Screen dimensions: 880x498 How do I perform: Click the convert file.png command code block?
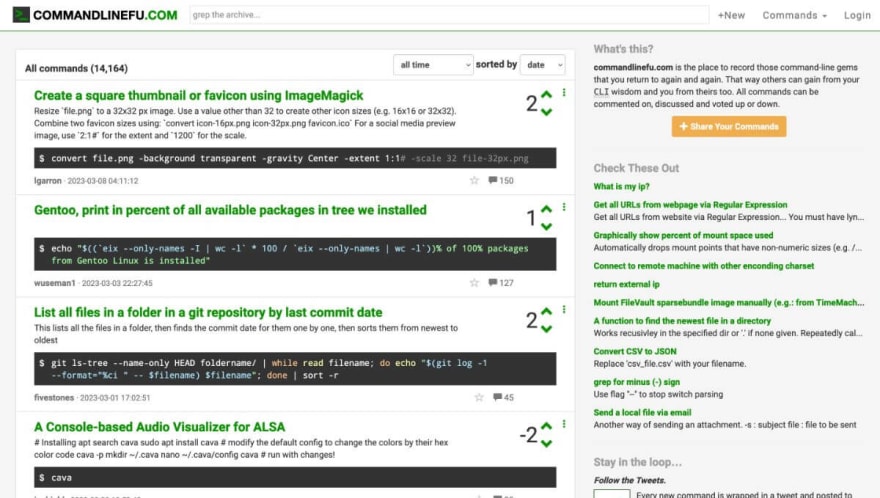point(295,158)
